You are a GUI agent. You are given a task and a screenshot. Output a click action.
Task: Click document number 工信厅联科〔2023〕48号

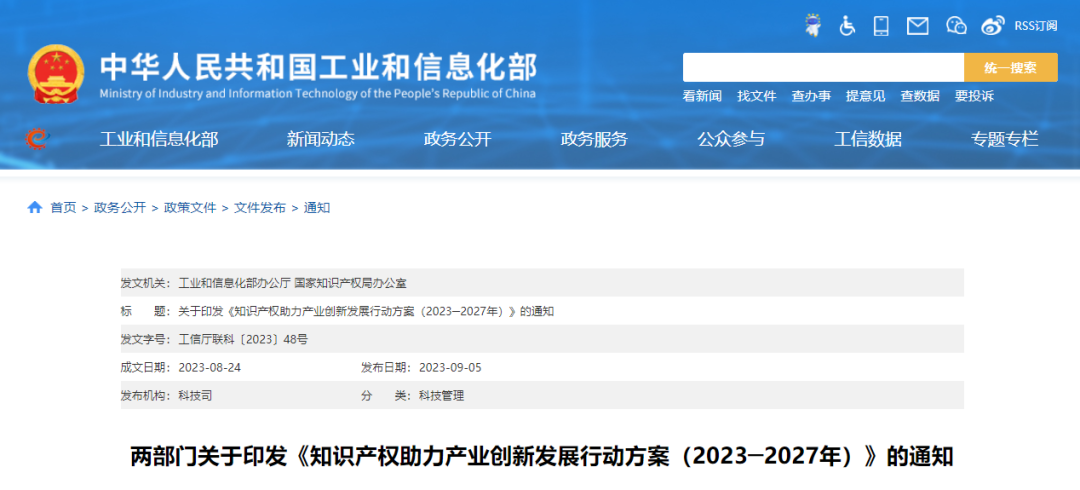click(x=243, y=339)
